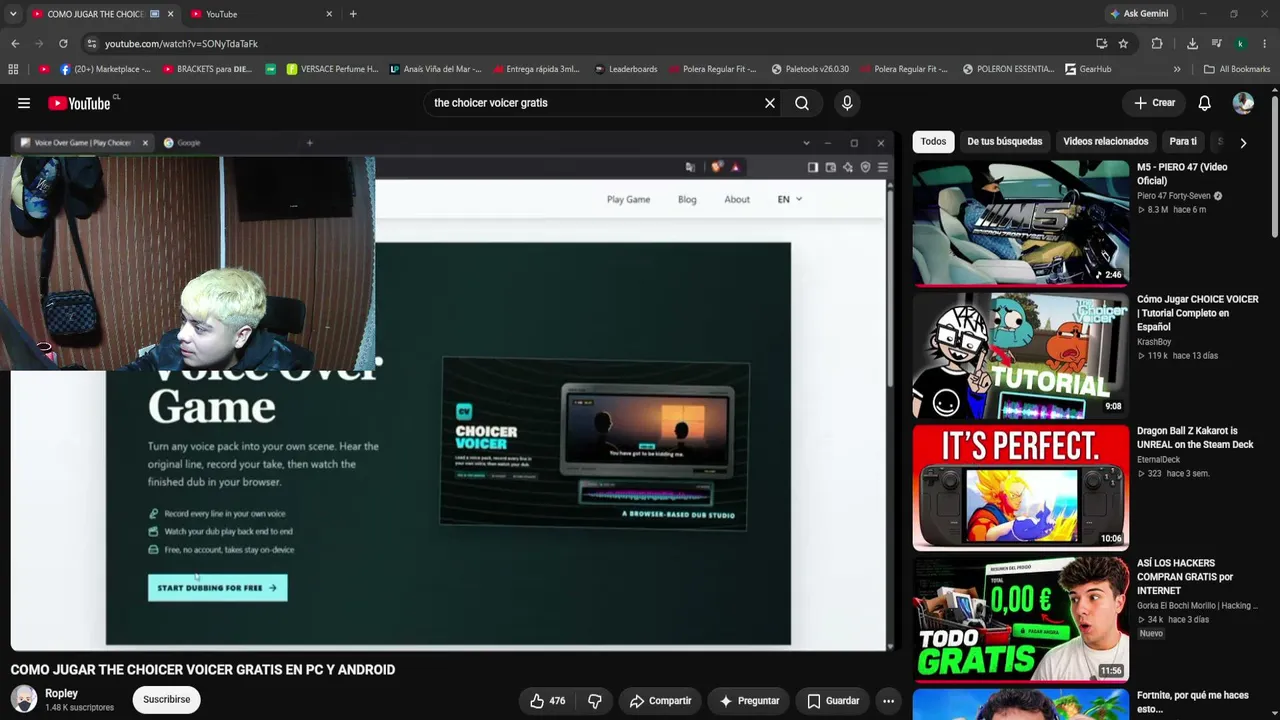Share the video via Compartir
The width and height of the screenshot is (1280, 720).
click(x=660, y=701)
